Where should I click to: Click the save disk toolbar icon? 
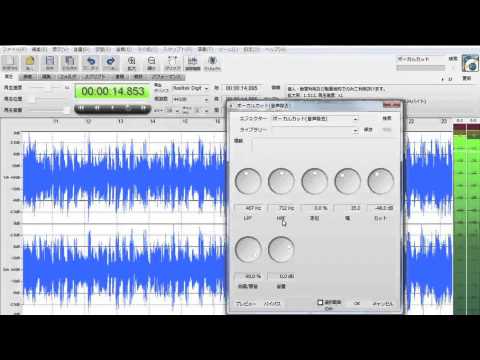click(50, 63)
